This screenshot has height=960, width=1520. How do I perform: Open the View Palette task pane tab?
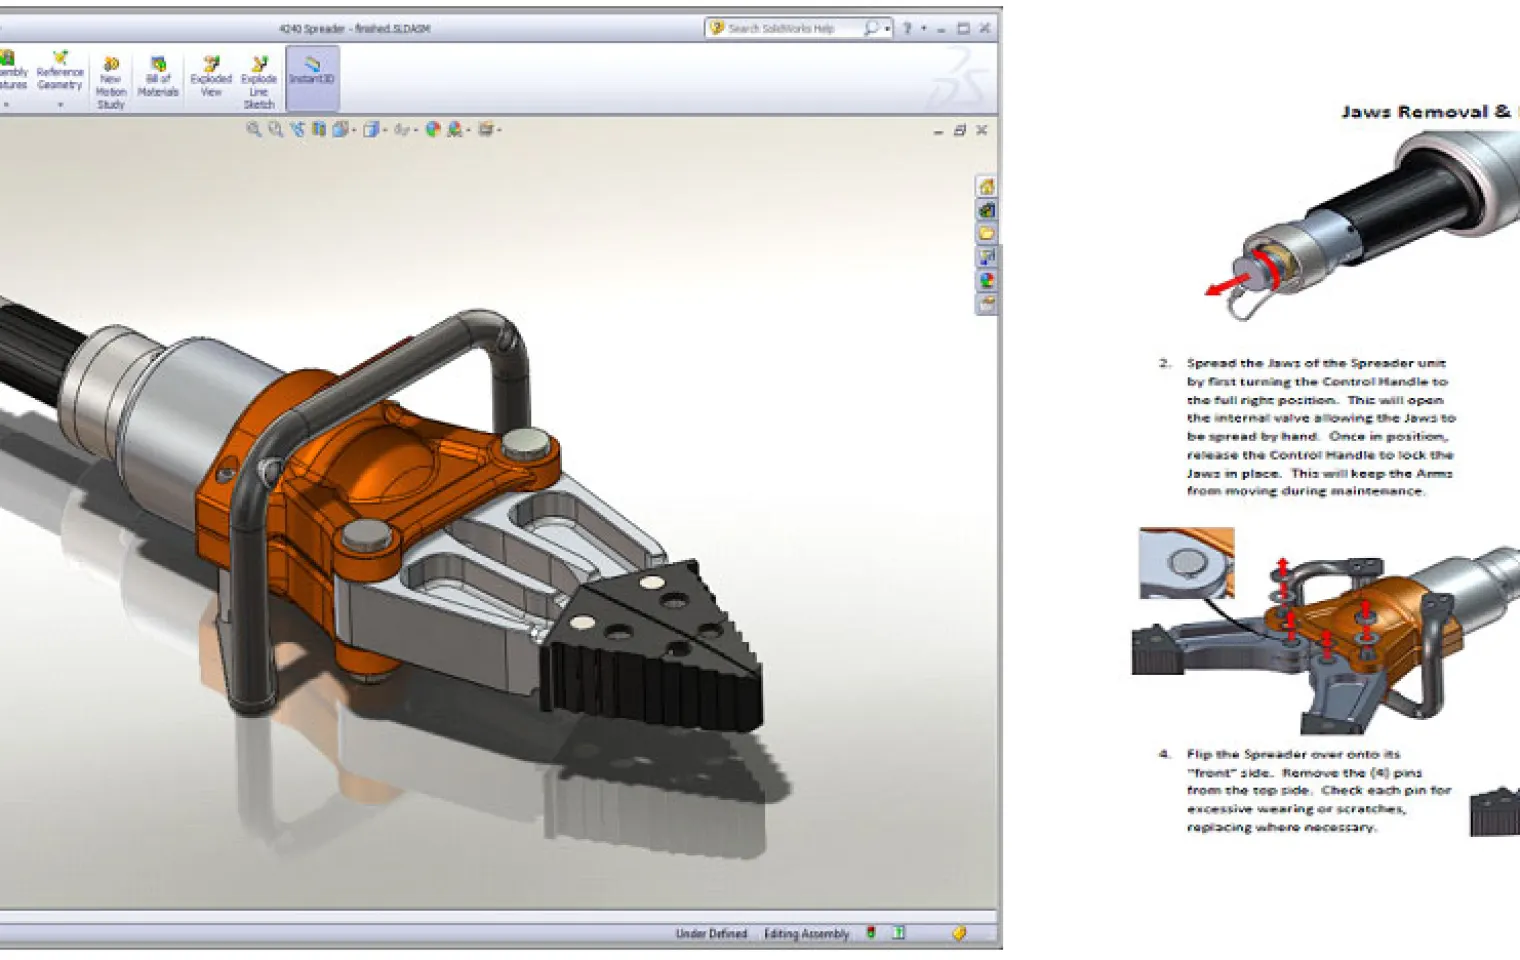point(986,257)
